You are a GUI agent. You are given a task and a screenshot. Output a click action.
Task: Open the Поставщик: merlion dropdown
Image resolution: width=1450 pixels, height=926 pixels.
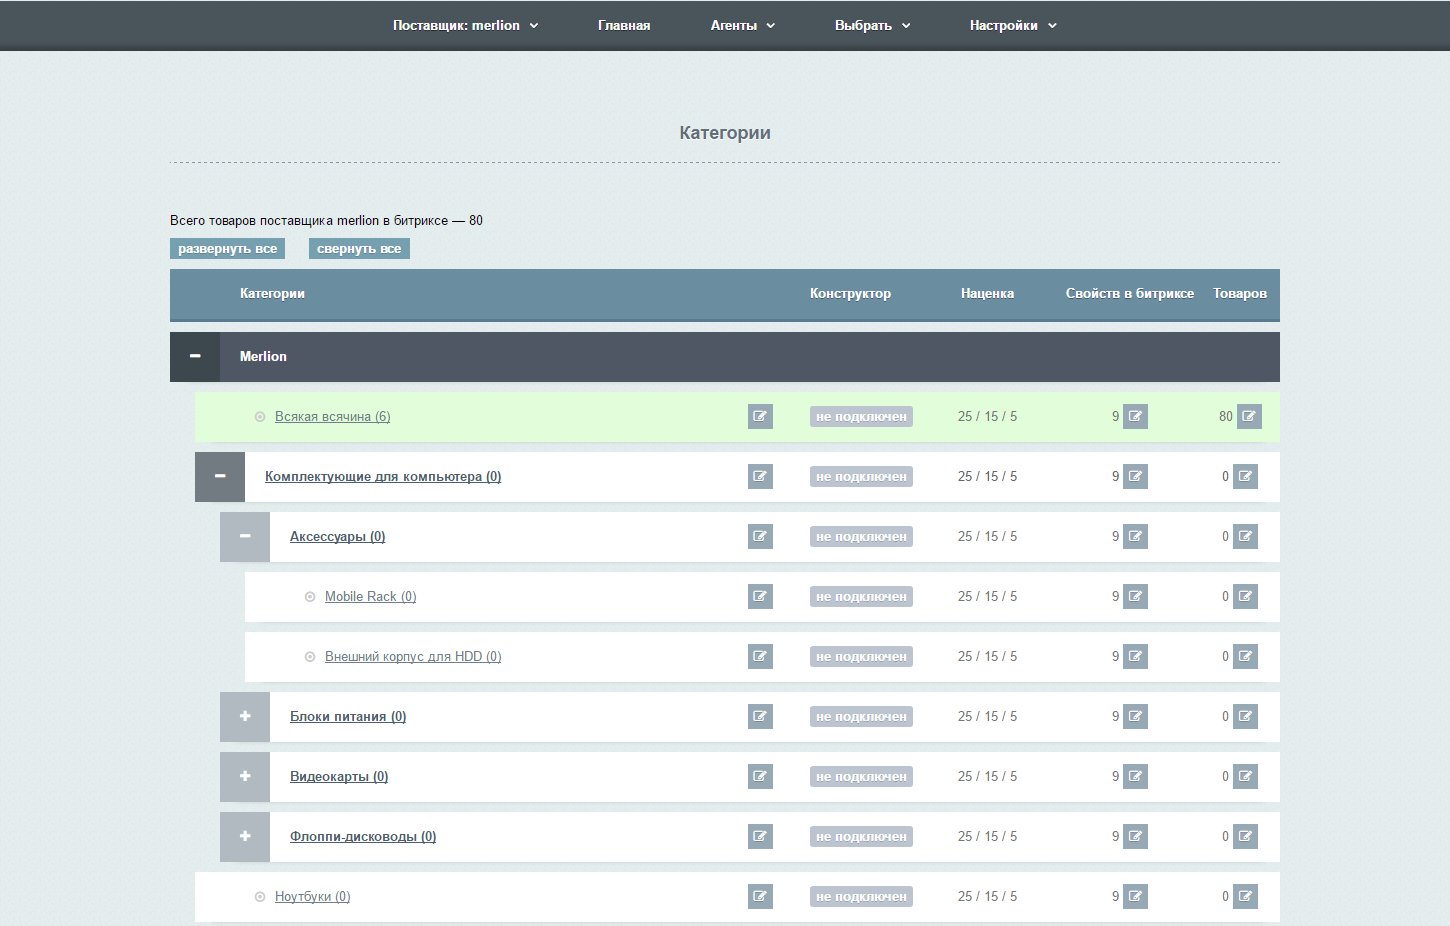coord(465,25)
